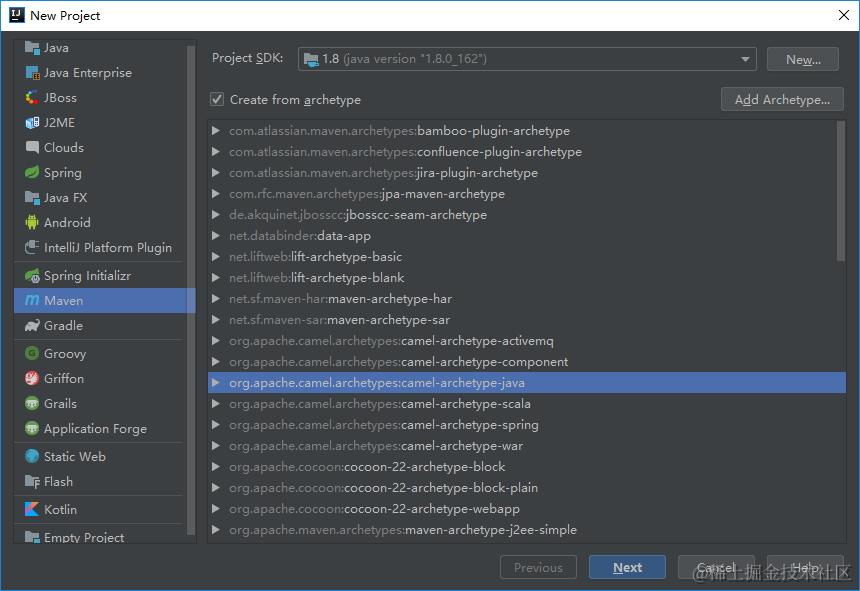This screenshot has width=860, height=591.
Task: Click the Maven m icon
Action: point(32,300)
